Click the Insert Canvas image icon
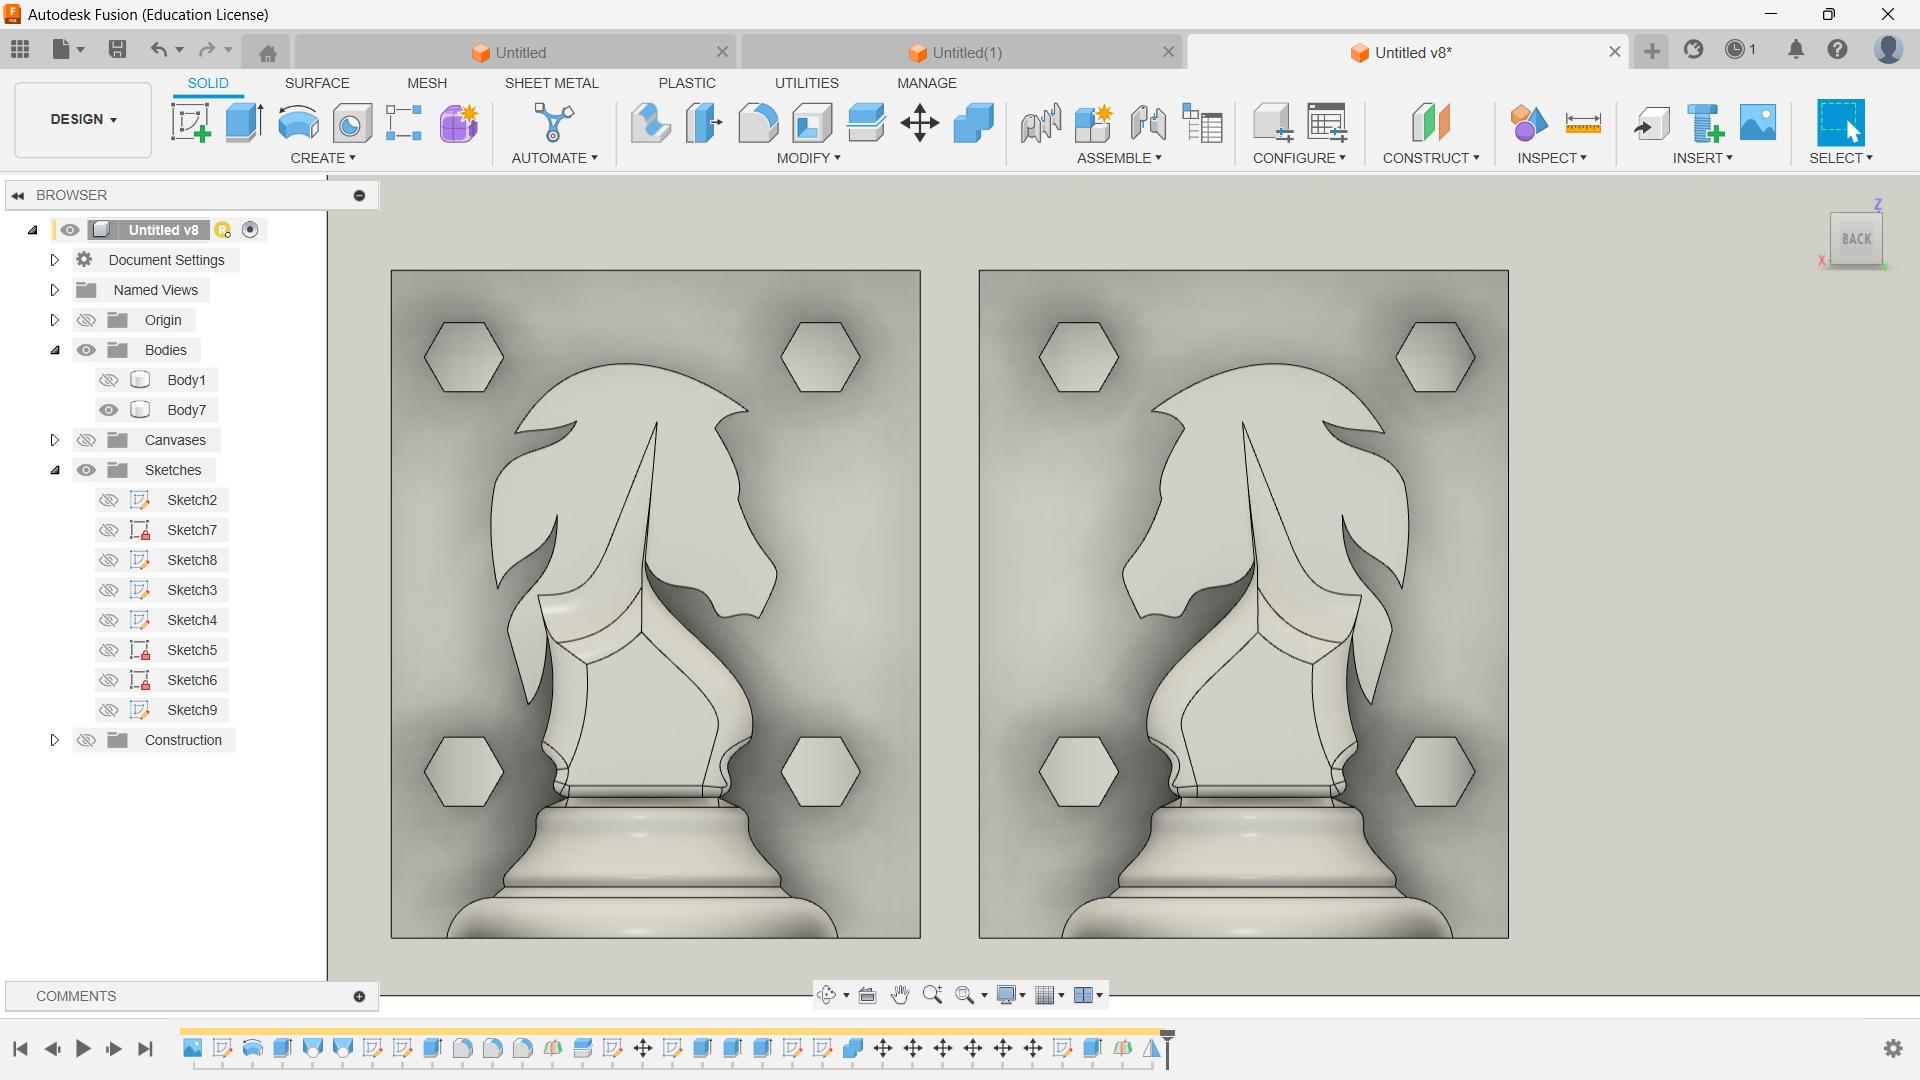This screenshot has width=1920, height=1080. (x=1758, y=123)
